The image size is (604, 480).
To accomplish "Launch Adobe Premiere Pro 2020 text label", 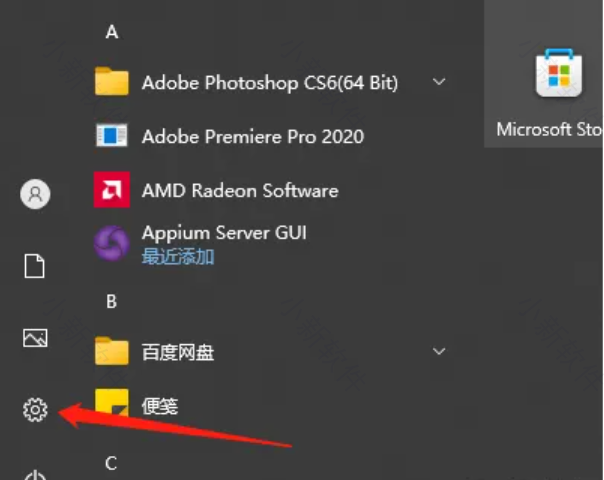I will [x=252, y=136].
